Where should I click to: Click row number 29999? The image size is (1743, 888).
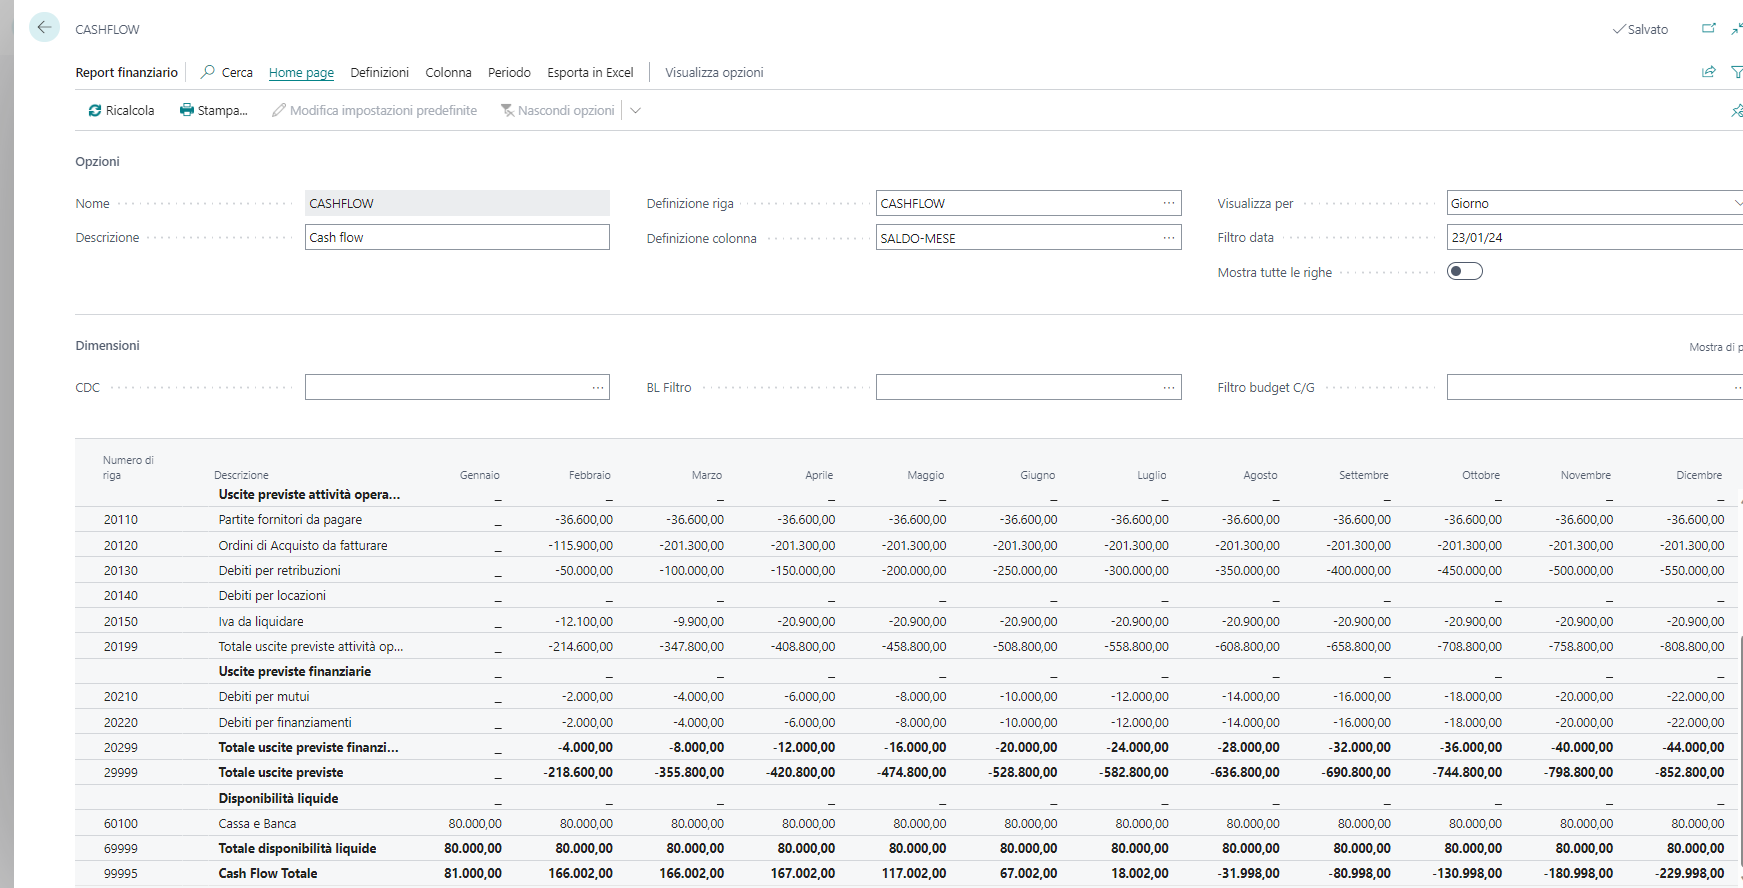[x=121, y=772]
